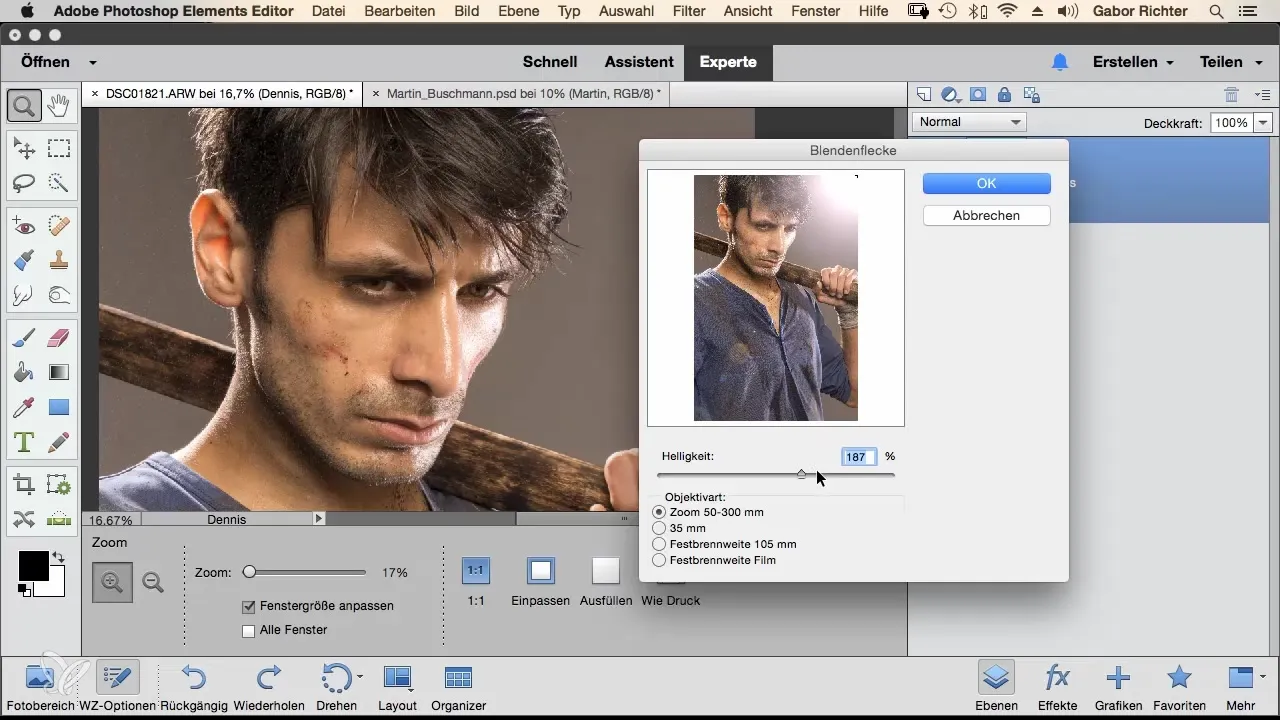Screen dimensions: 1280x720
Task: Select the Pencil tool
Action: pos(59,441)
